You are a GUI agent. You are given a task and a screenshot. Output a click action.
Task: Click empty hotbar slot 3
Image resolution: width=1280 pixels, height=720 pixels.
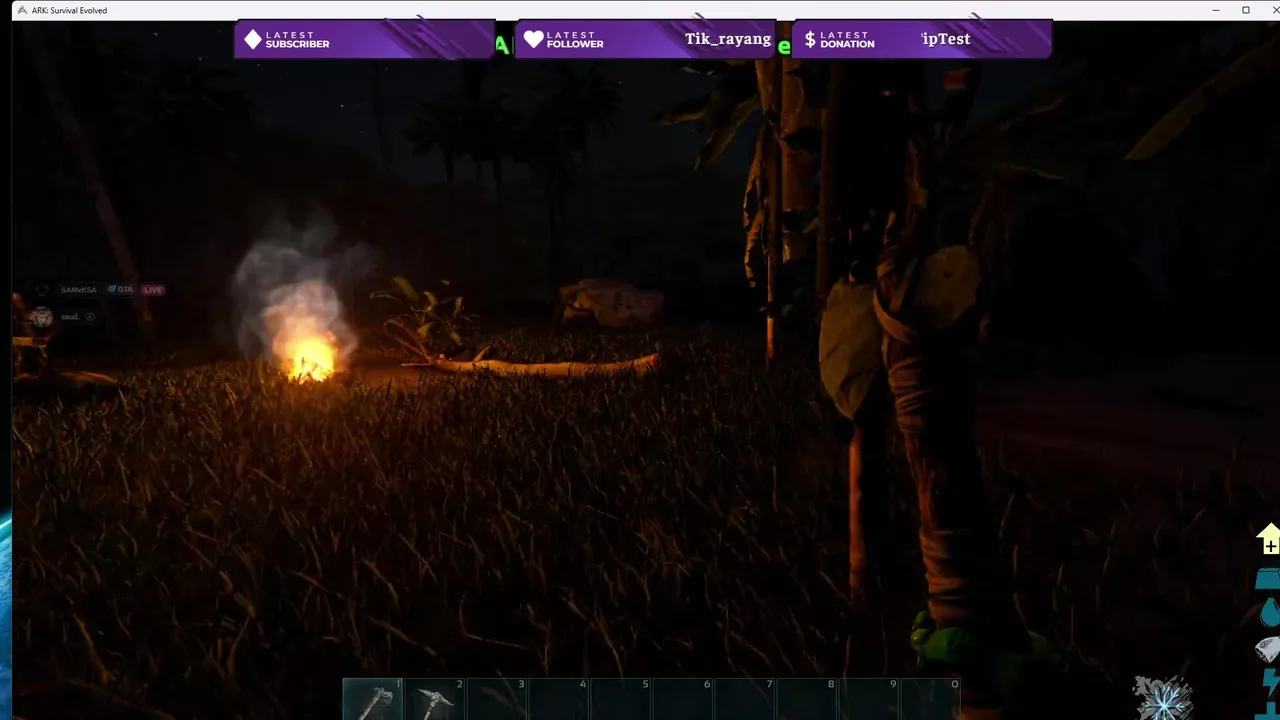496,699
